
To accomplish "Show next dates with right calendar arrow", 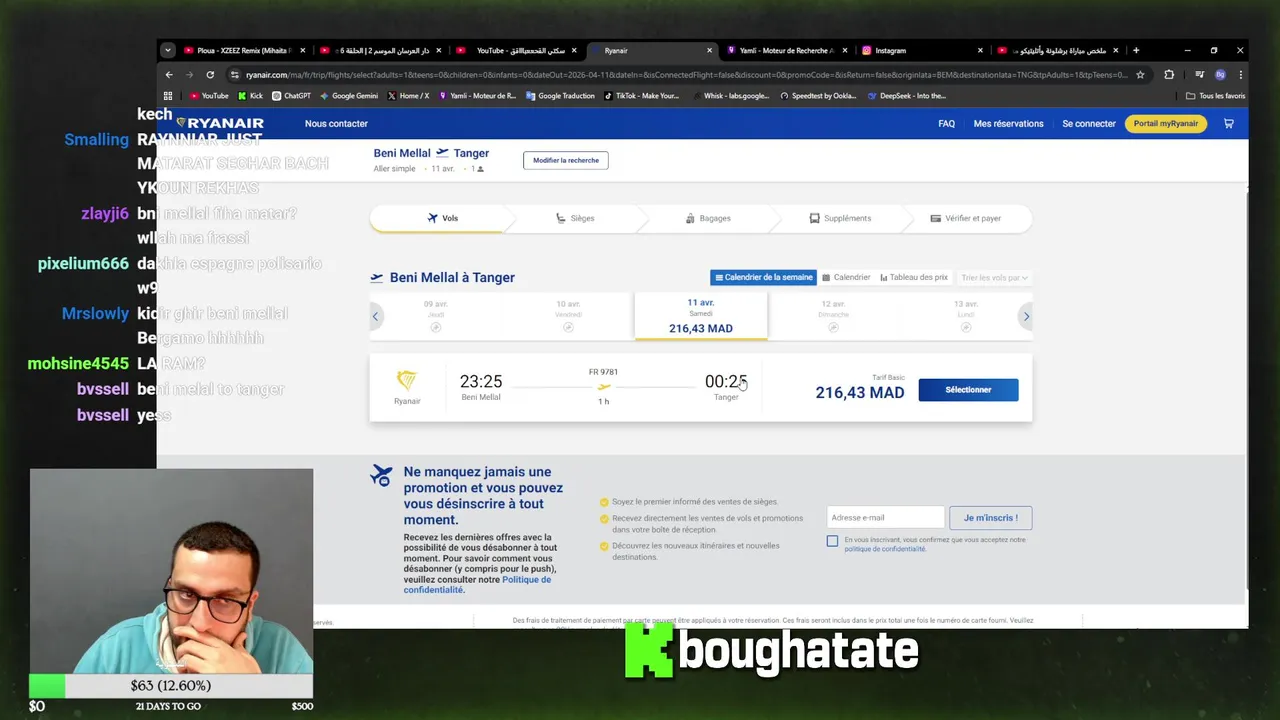I will click(1026, 317).
